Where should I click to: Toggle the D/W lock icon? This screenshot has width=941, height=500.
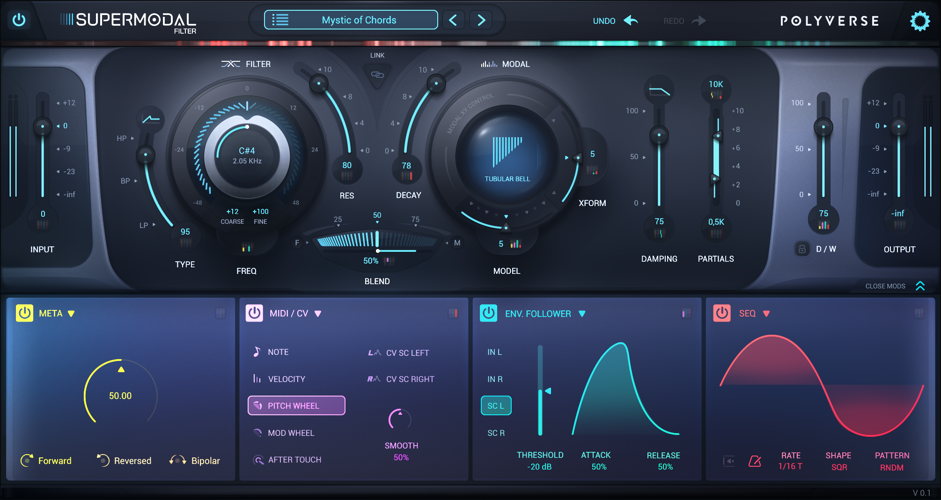pos(802,248)
